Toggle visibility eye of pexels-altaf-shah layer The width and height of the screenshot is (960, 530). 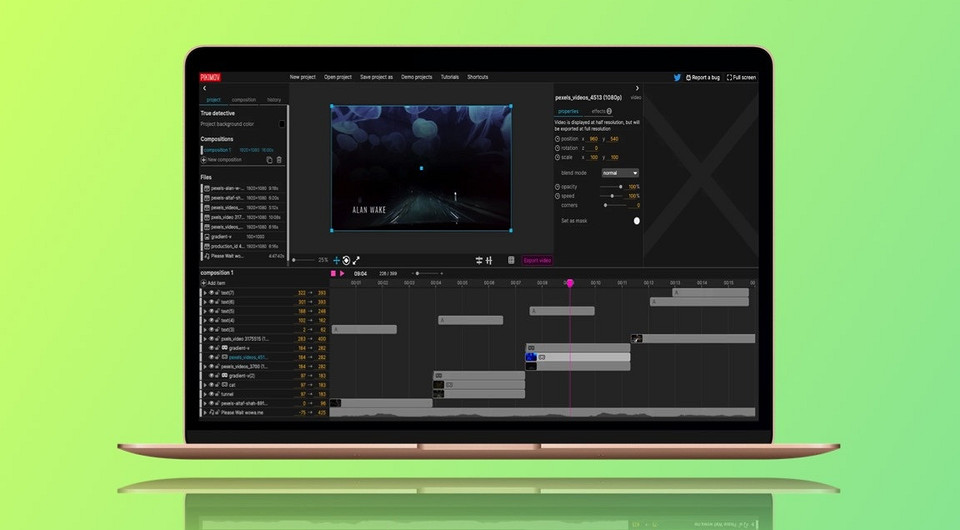[x=212, y=403]
